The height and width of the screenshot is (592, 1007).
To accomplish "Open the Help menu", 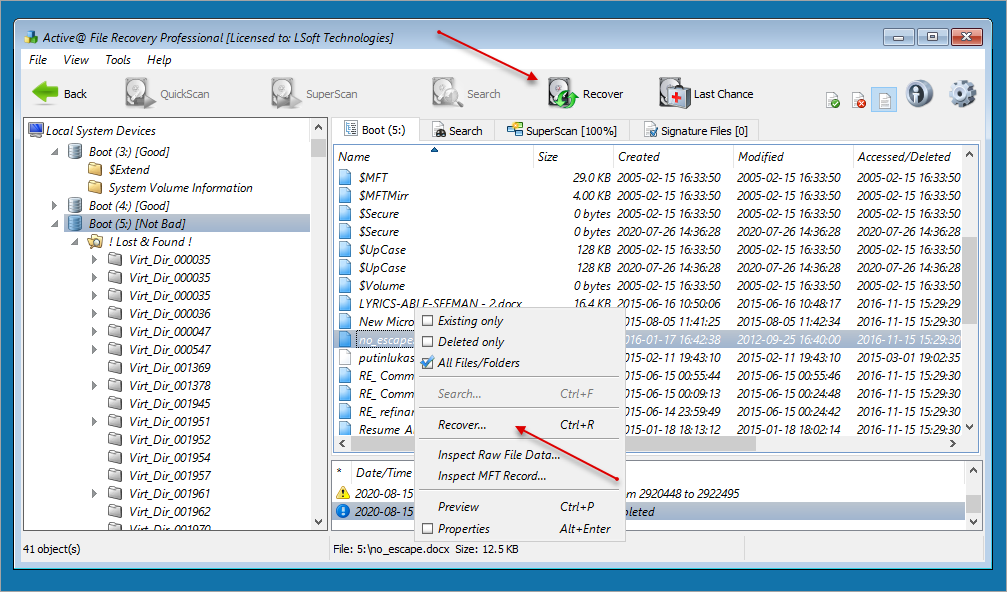I will [159, 60].
